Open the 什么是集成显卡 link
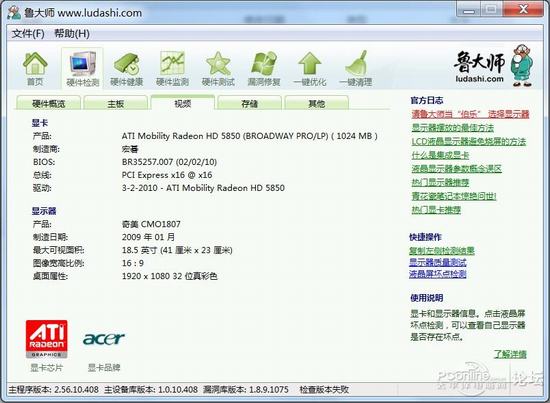550x403 pixels. coord(440,155)
